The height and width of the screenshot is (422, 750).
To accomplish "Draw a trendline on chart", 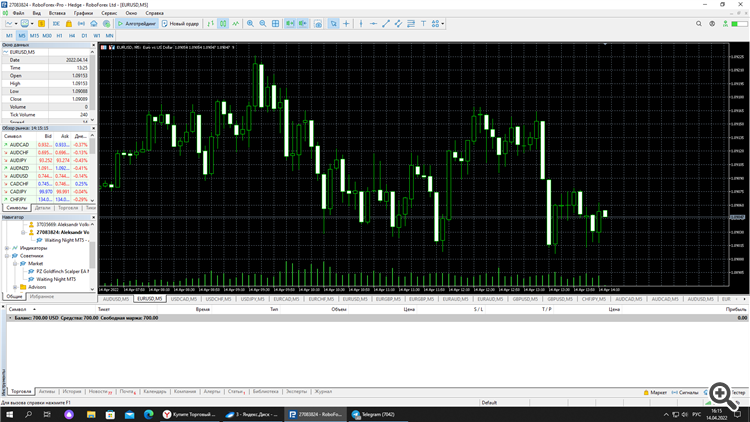I will (386, 23).
